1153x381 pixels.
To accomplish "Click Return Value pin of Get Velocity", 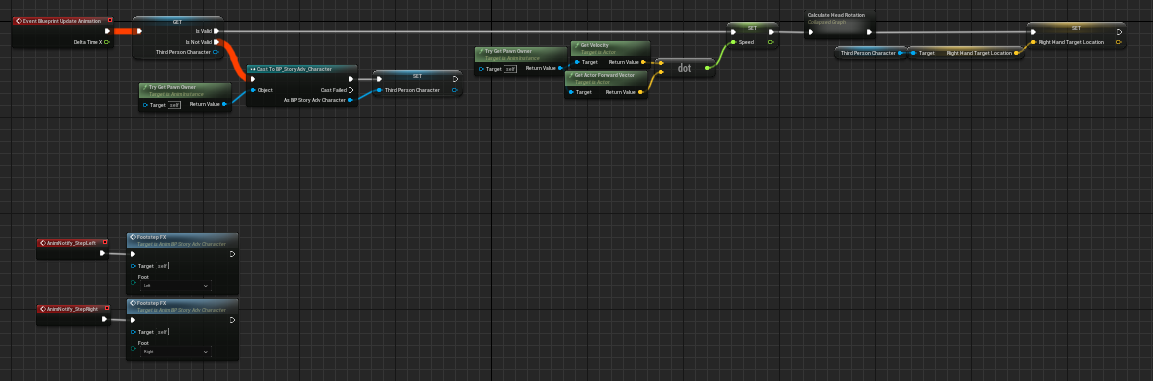I will pos(643,62).
